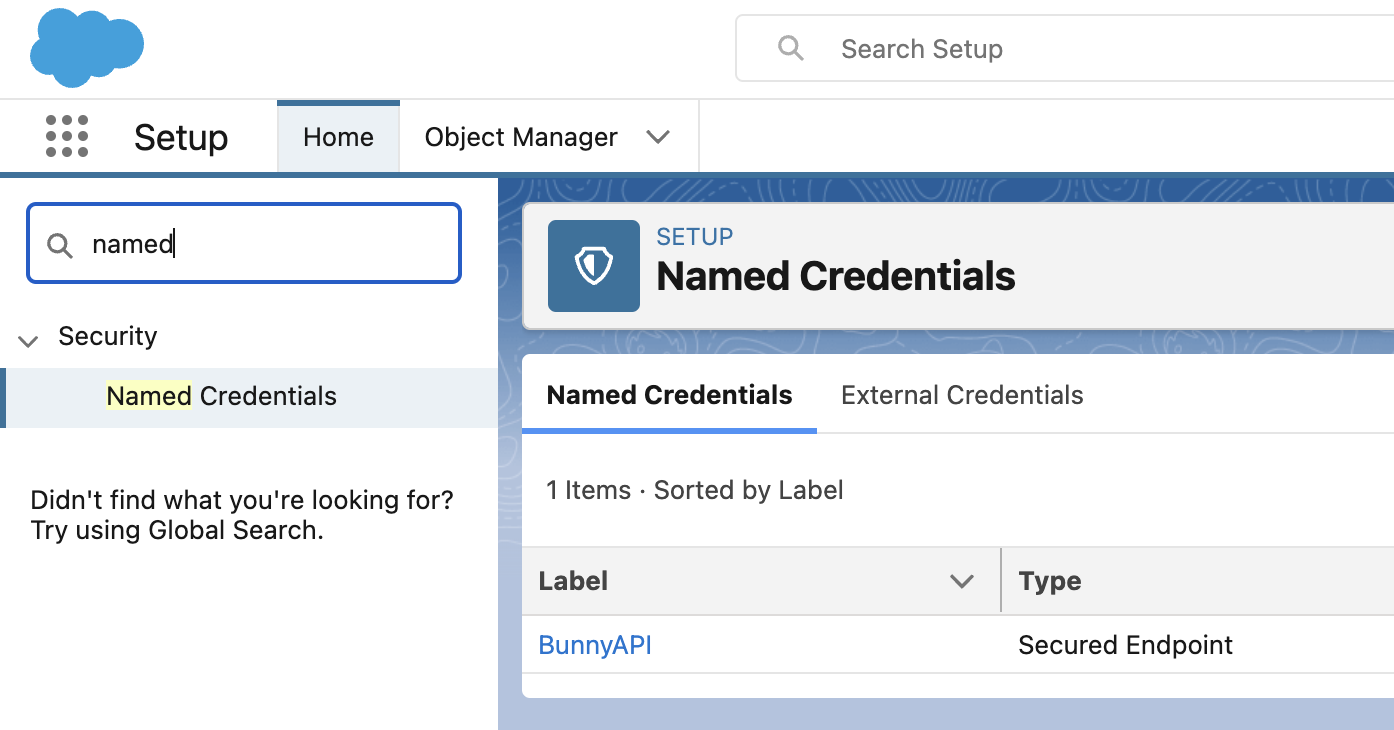Select the Named Credentials tab

669,395
